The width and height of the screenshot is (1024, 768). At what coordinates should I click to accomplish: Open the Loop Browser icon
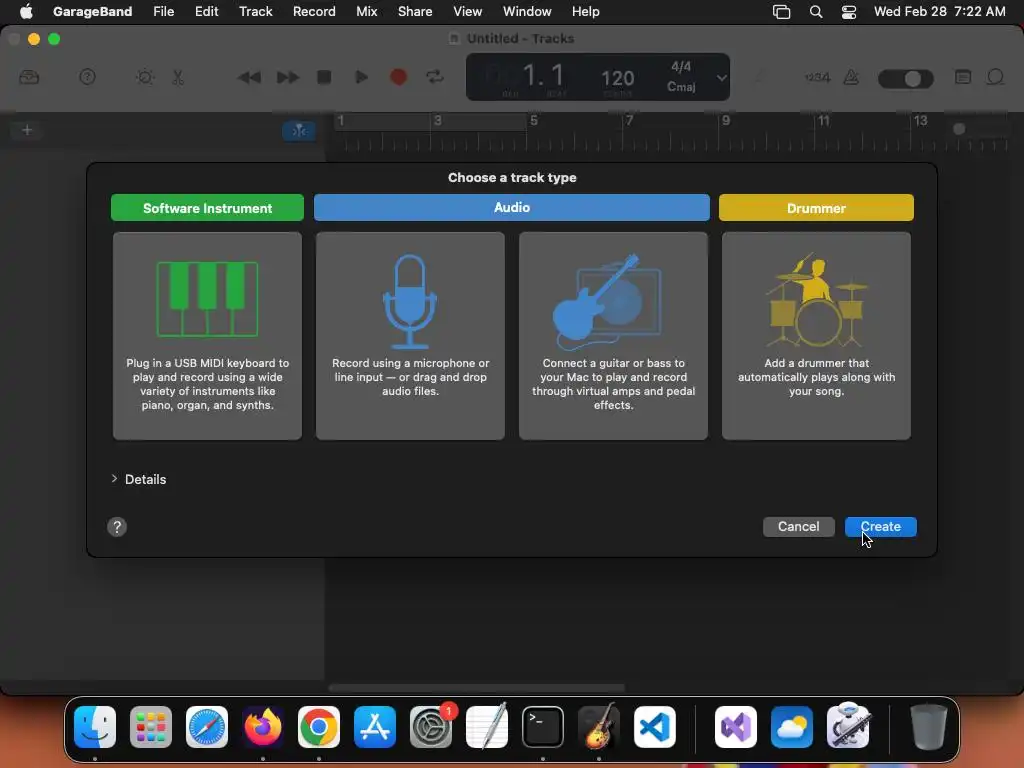click(x=995, y=77)
